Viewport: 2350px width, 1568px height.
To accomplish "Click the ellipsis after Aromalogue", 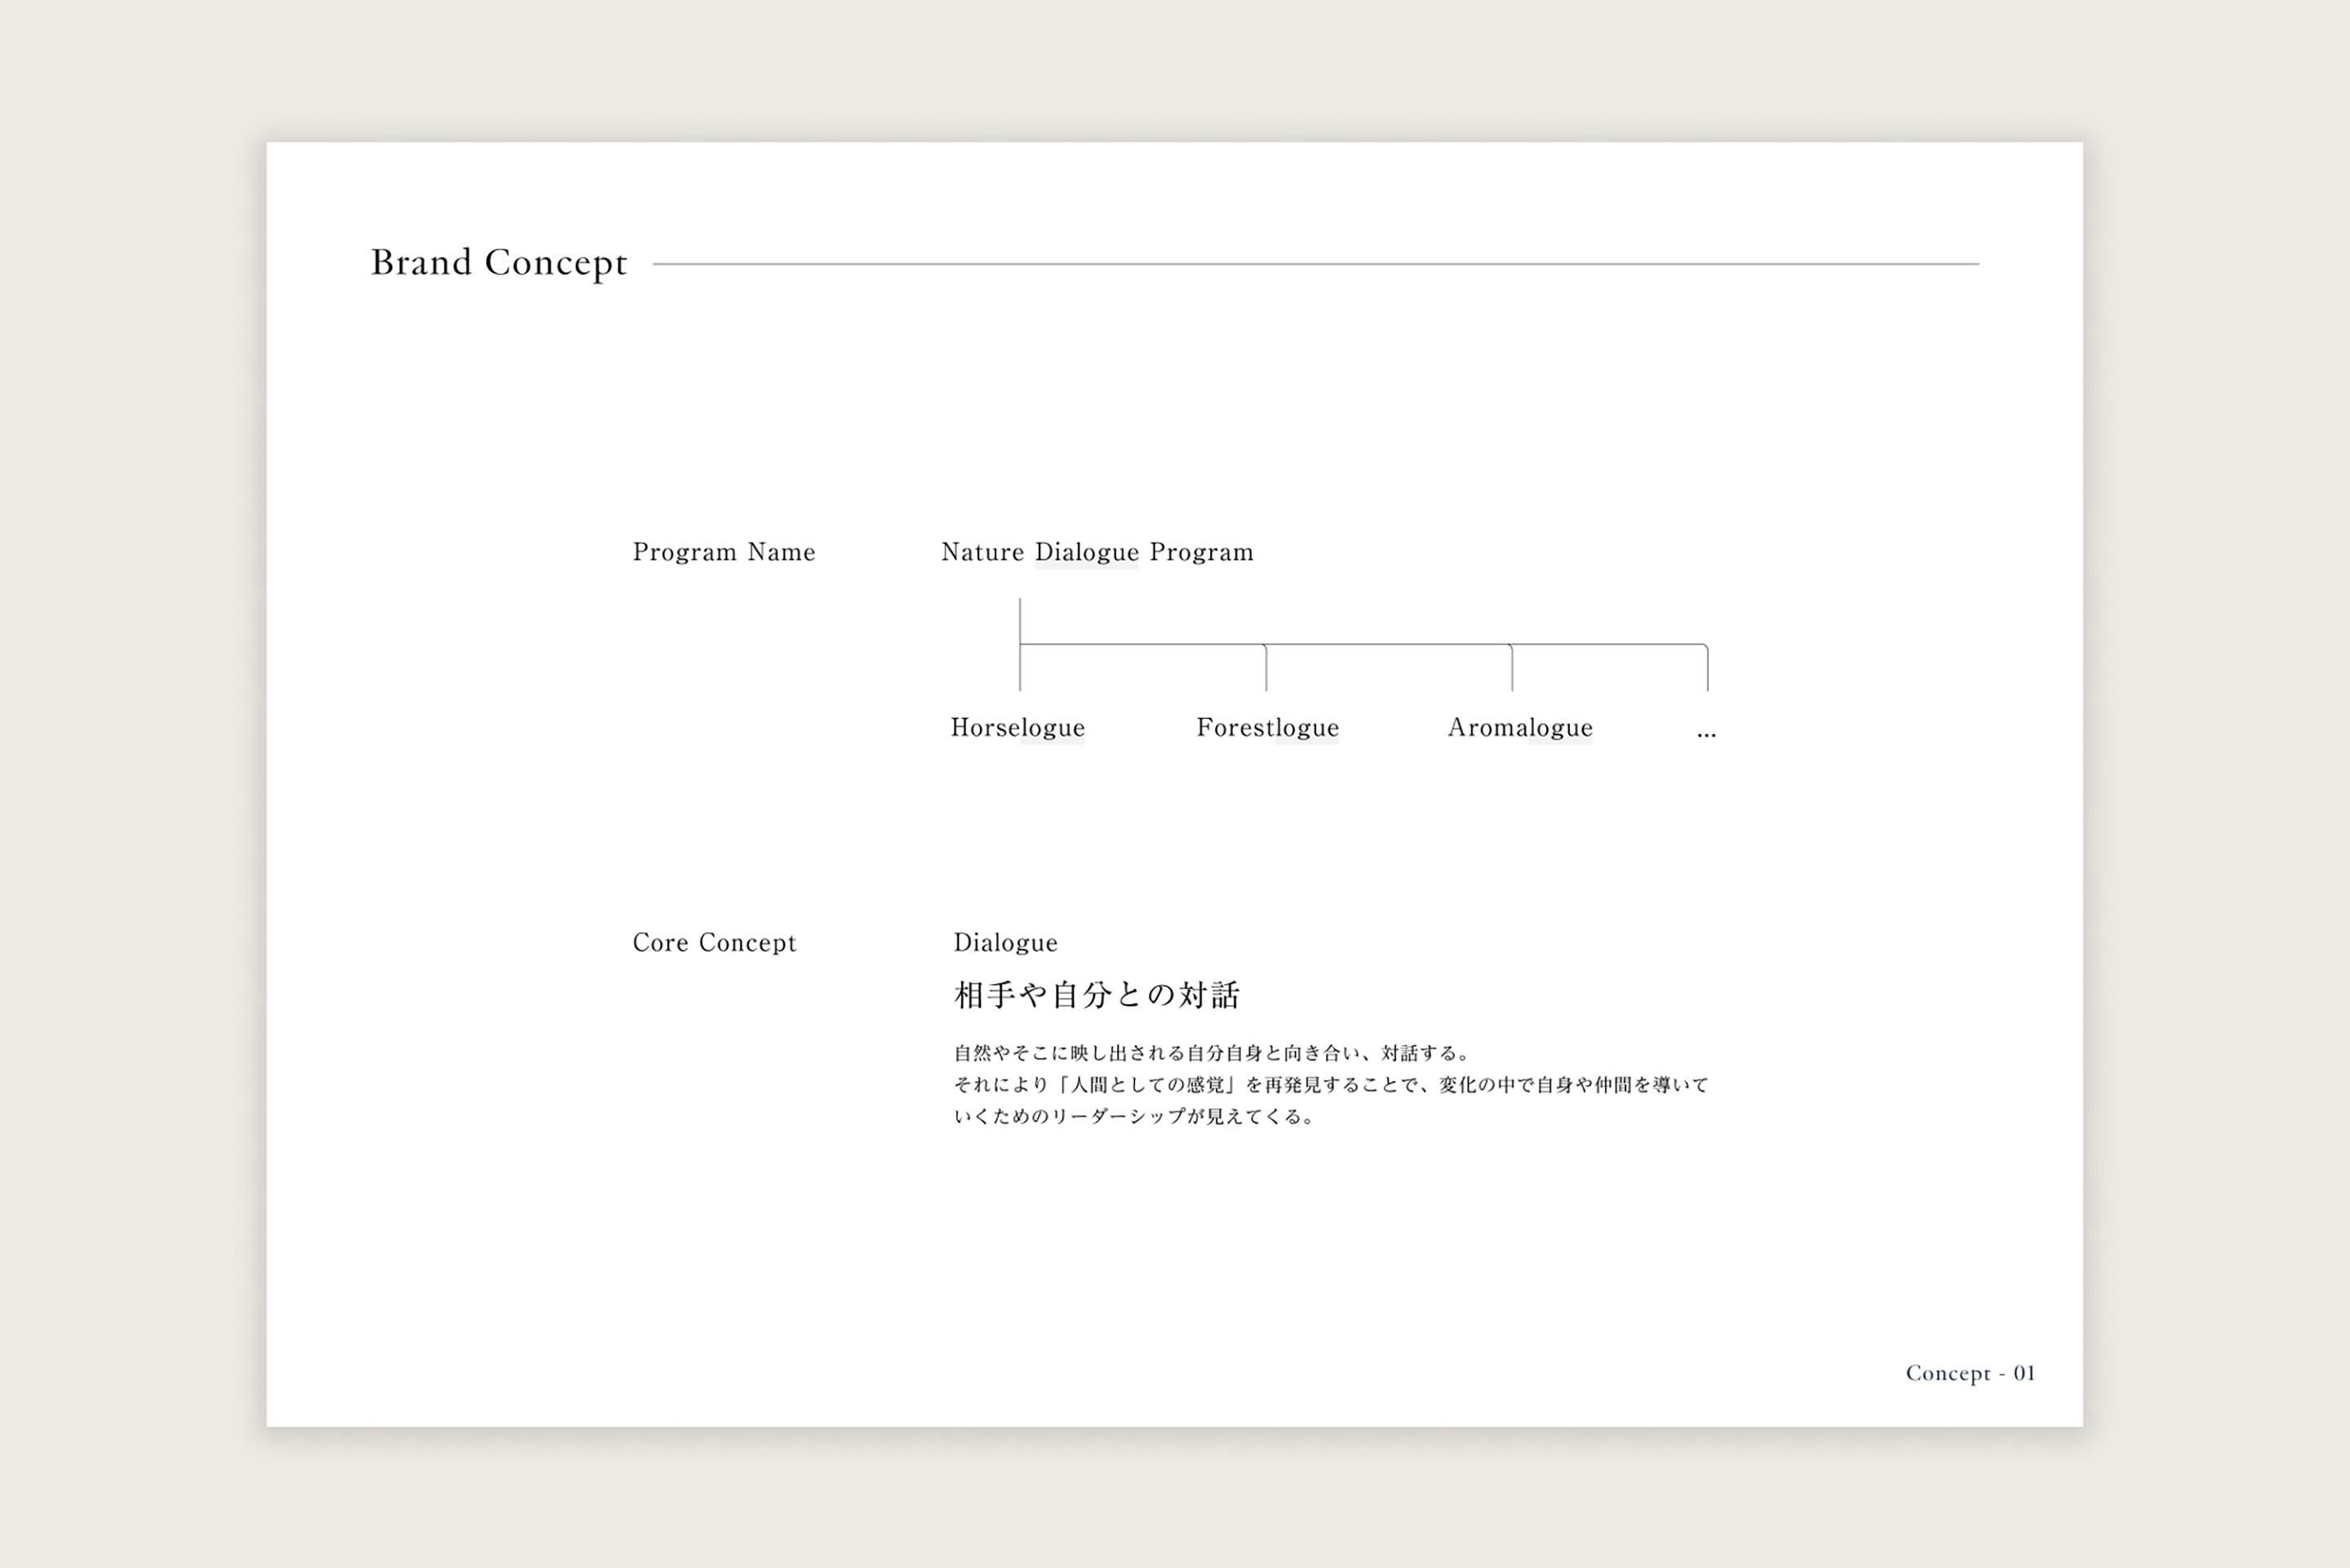I will point(1706,735).
